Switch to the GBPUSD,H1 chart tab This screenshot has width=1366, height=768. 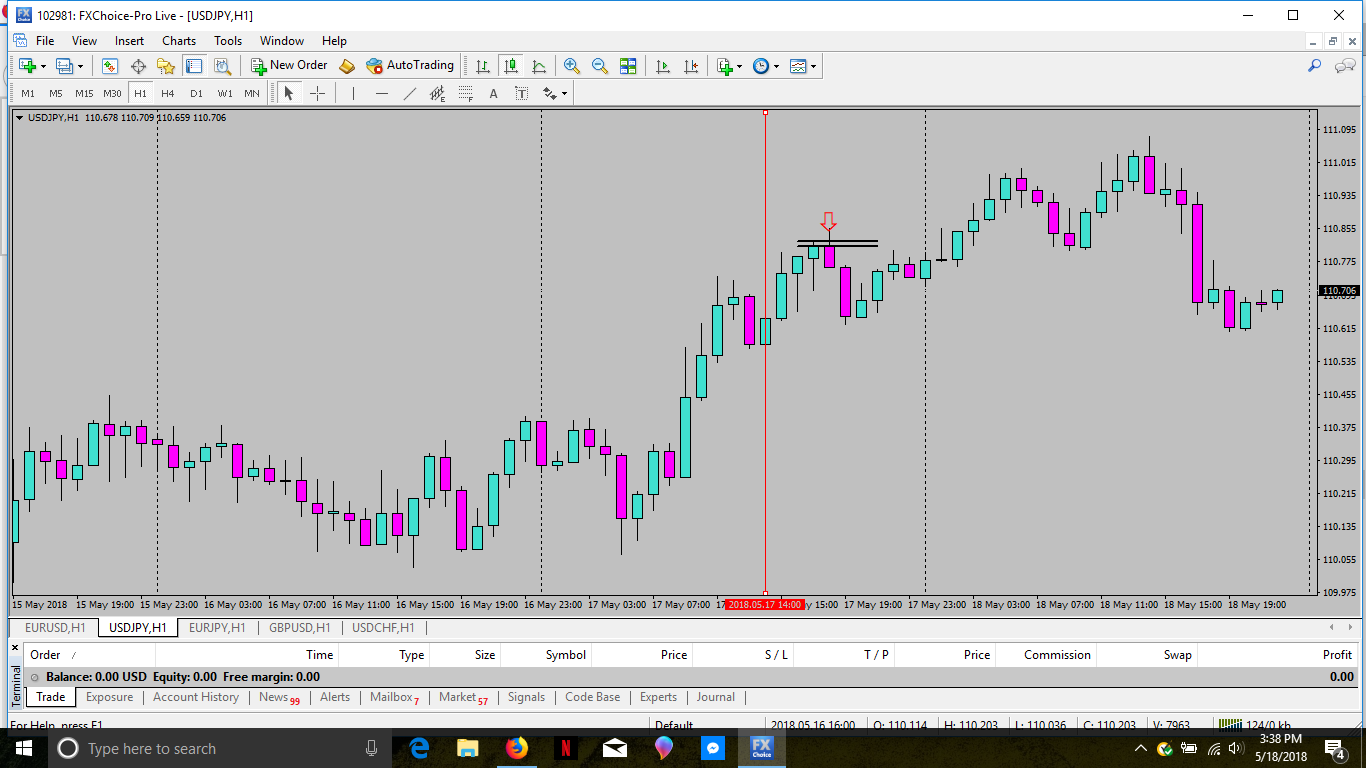pyautogui.click(x=299, y=628)
